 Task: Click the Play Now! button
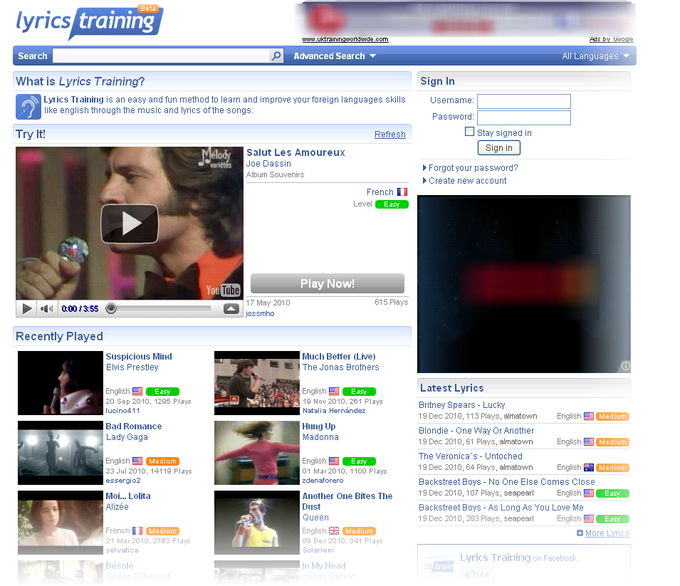tap(327, 283)
